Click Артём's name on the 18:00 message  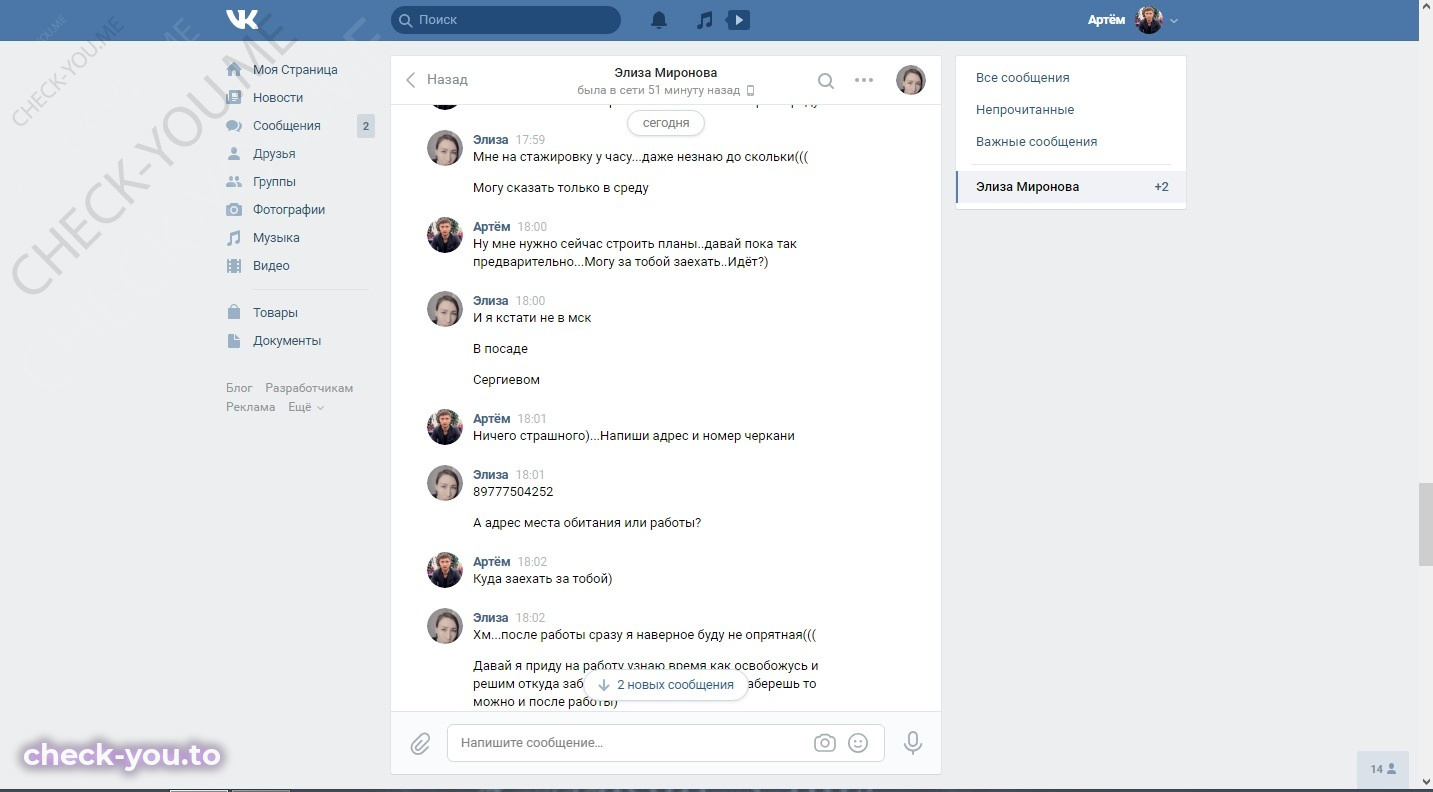[492, 227]
